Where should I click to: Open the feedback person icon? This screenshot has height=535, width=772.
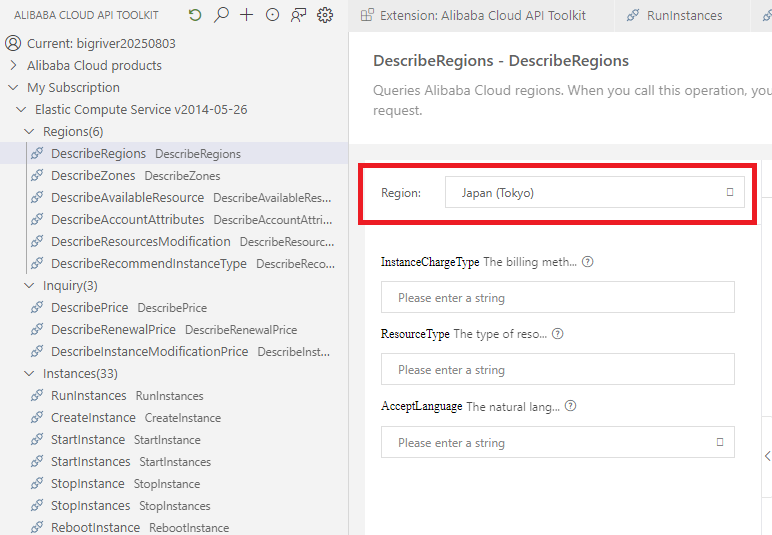click(298, 15)
